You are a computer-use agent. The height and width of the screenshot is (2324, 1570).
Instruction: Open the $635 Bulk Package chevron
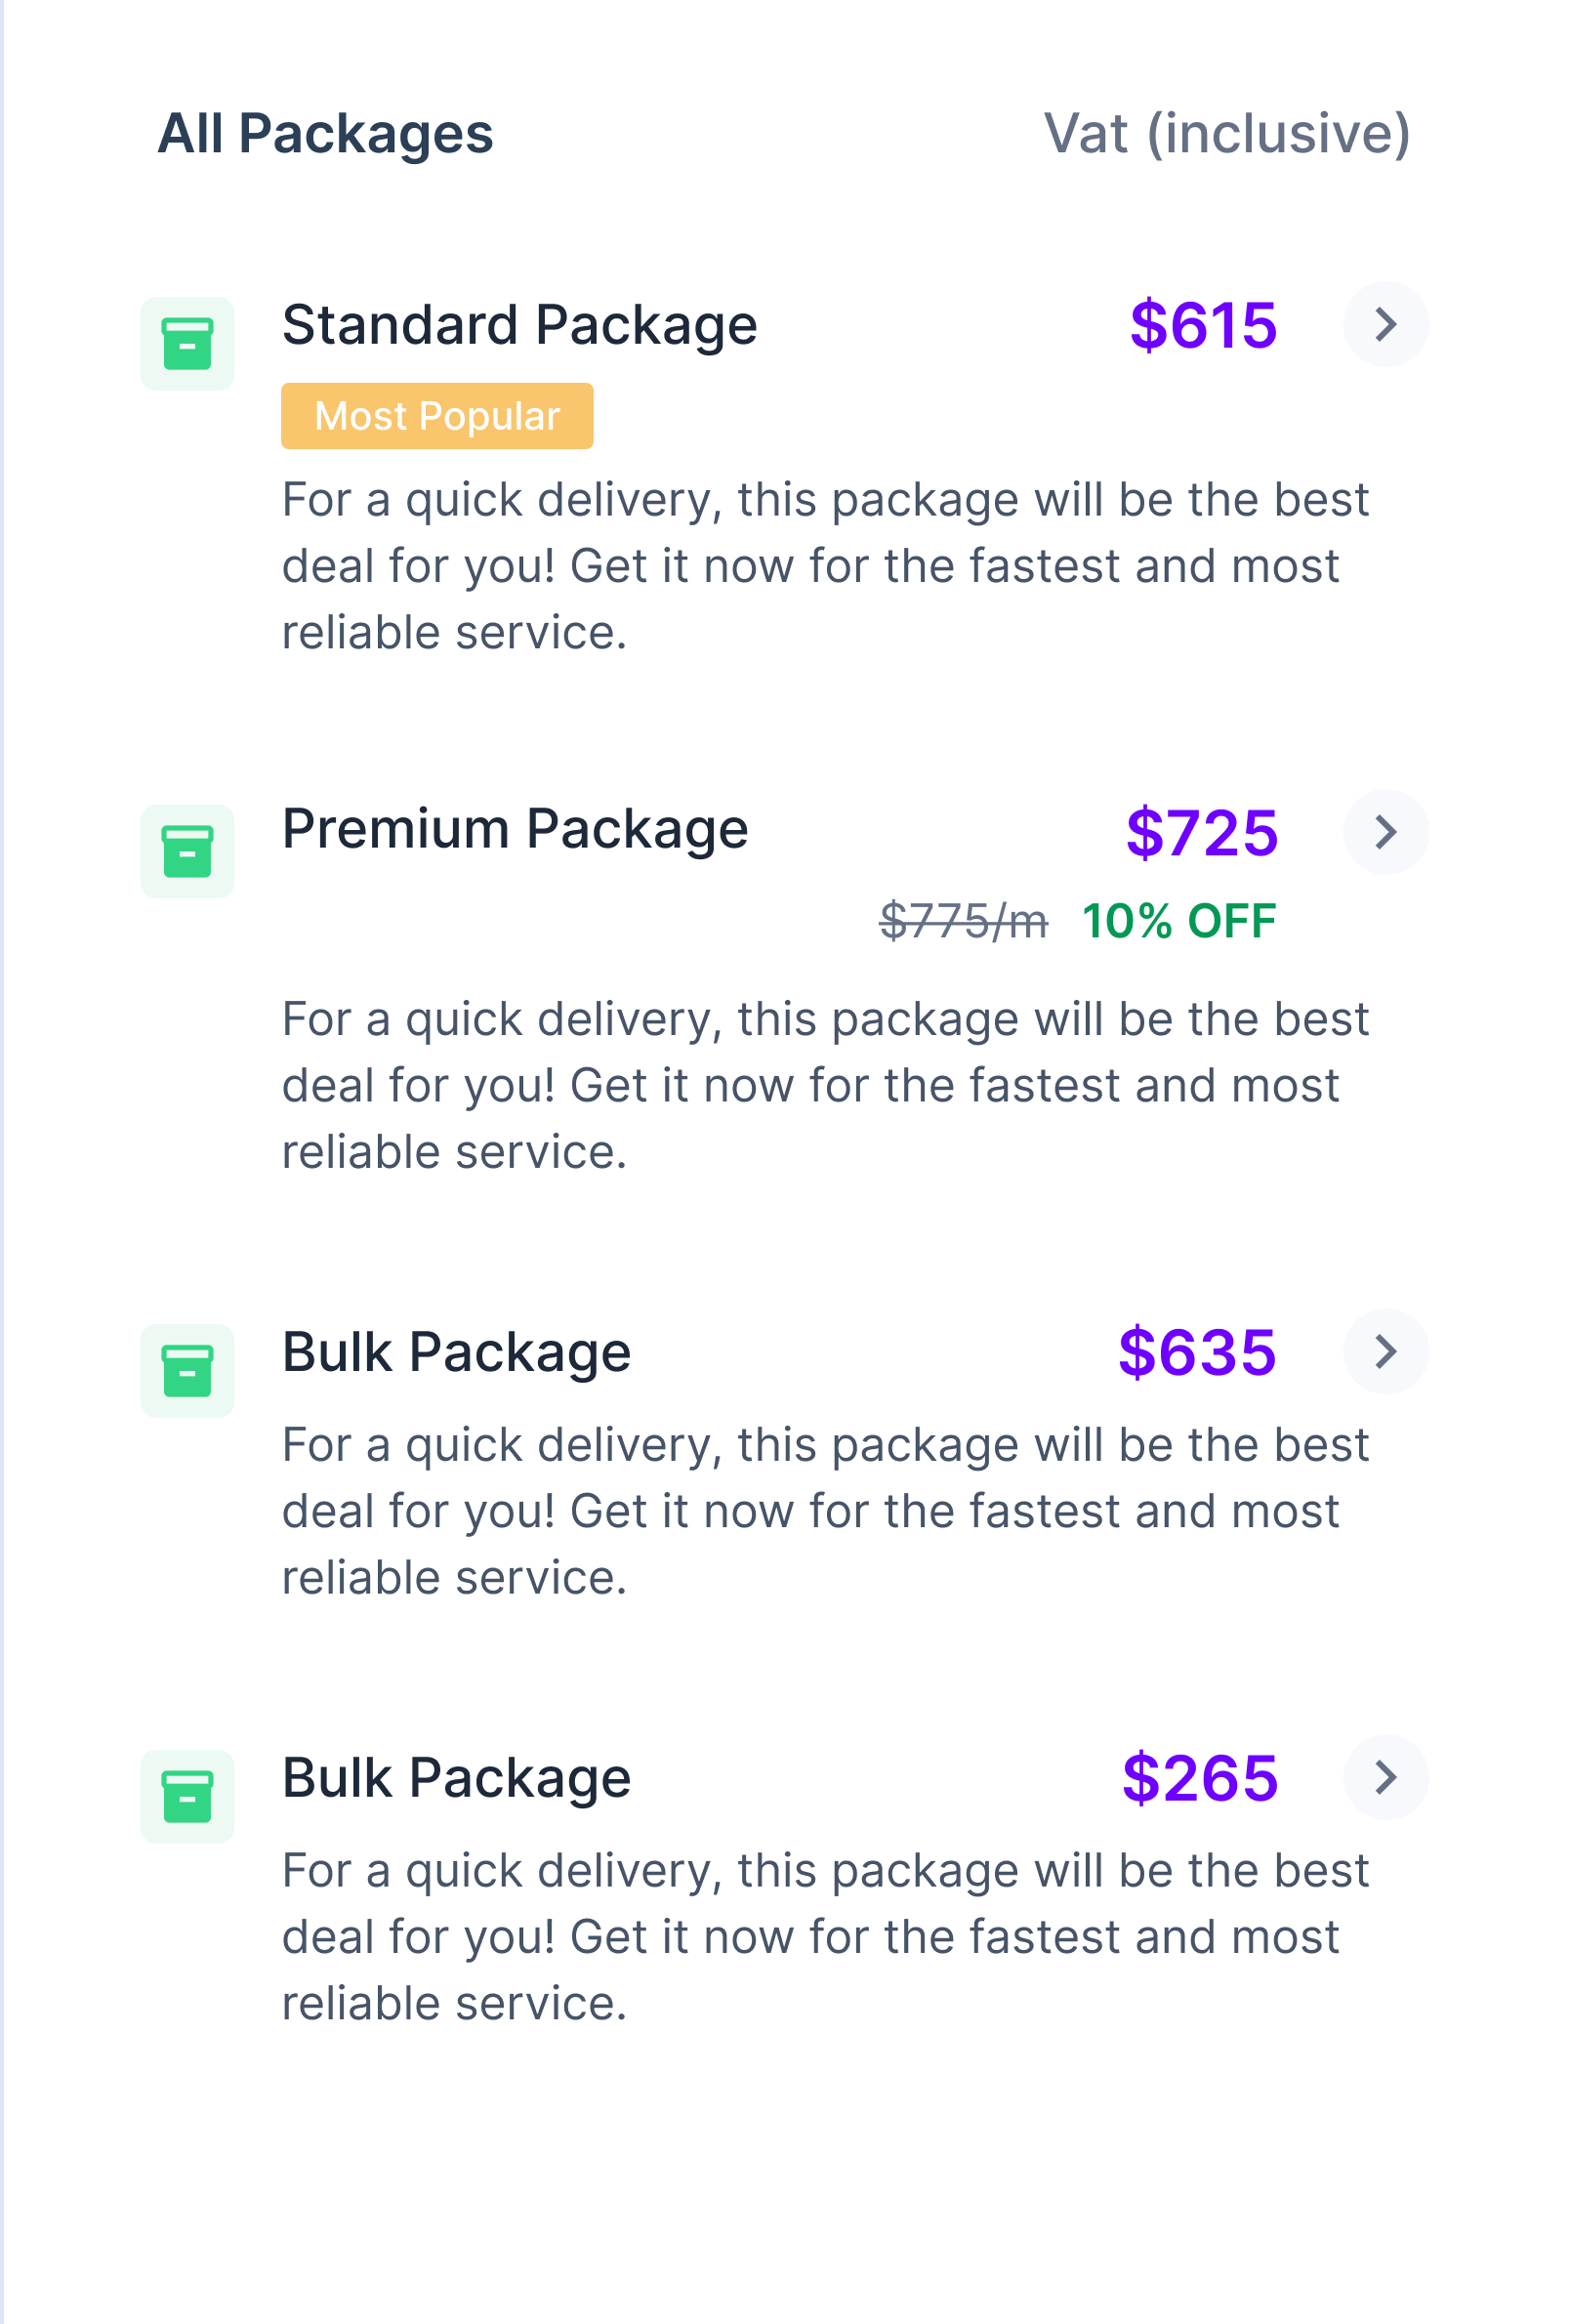click(x=1385, y=1351)
